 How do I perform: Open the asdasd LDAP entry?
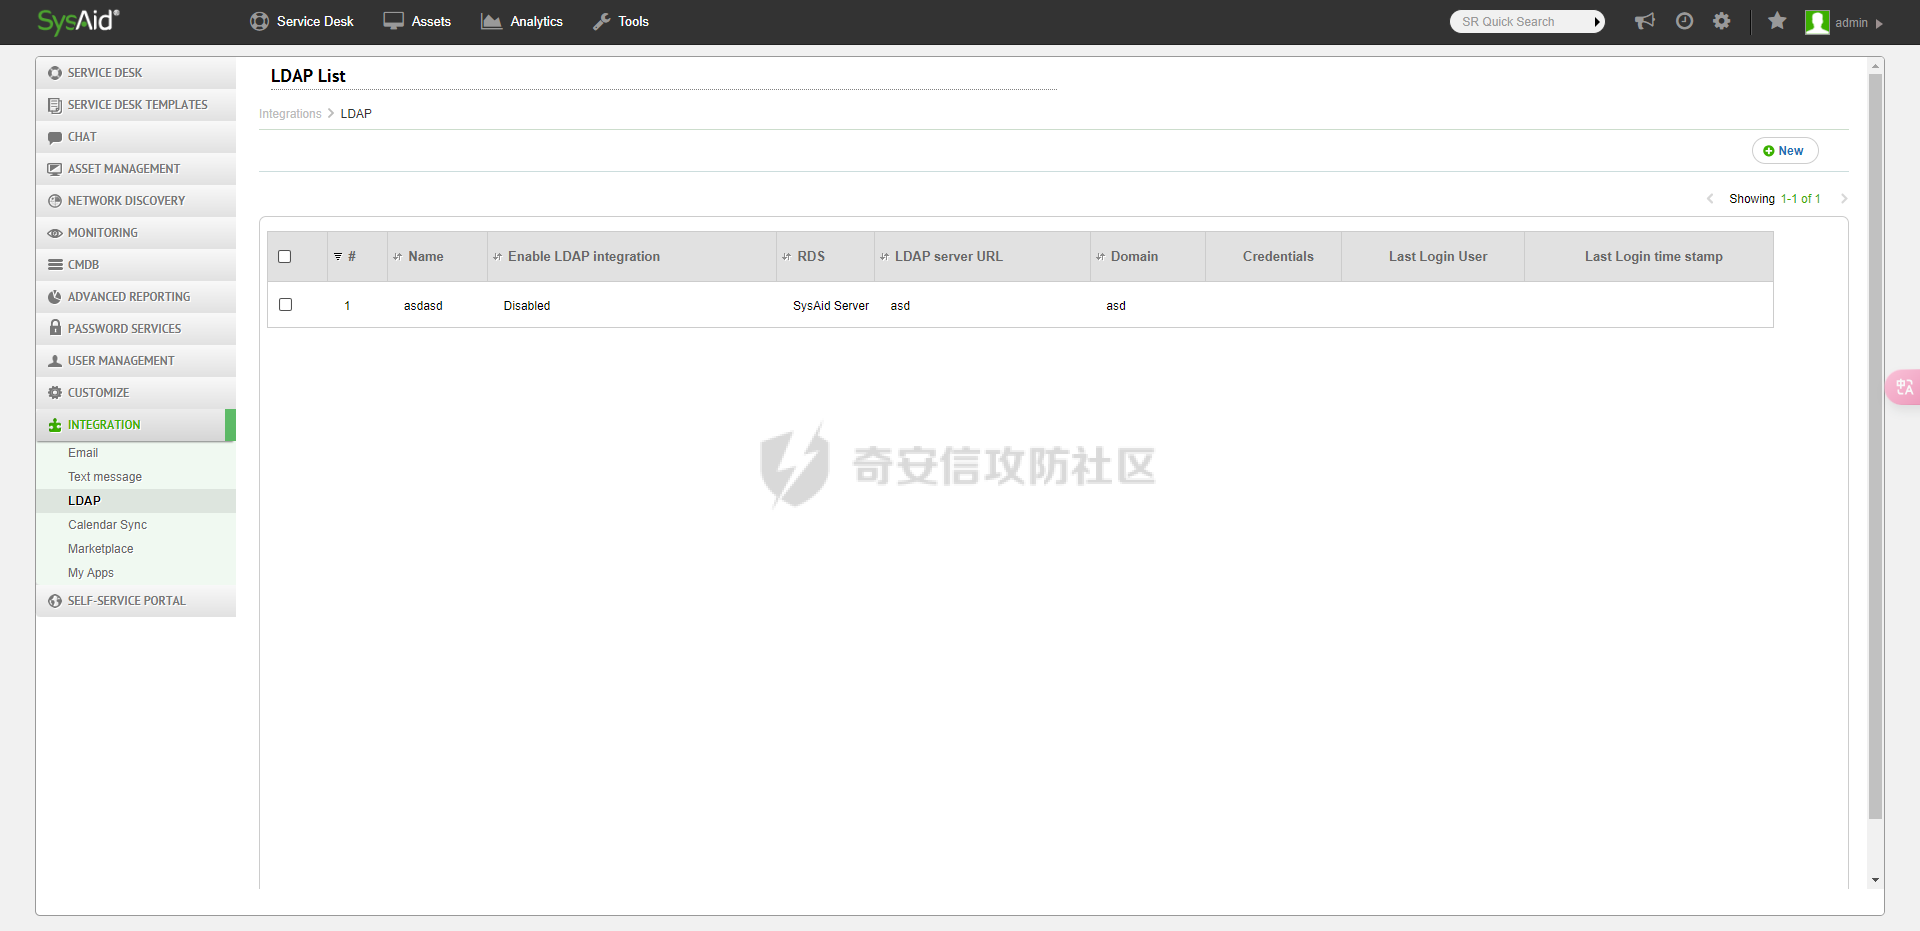tap(423, 306)
